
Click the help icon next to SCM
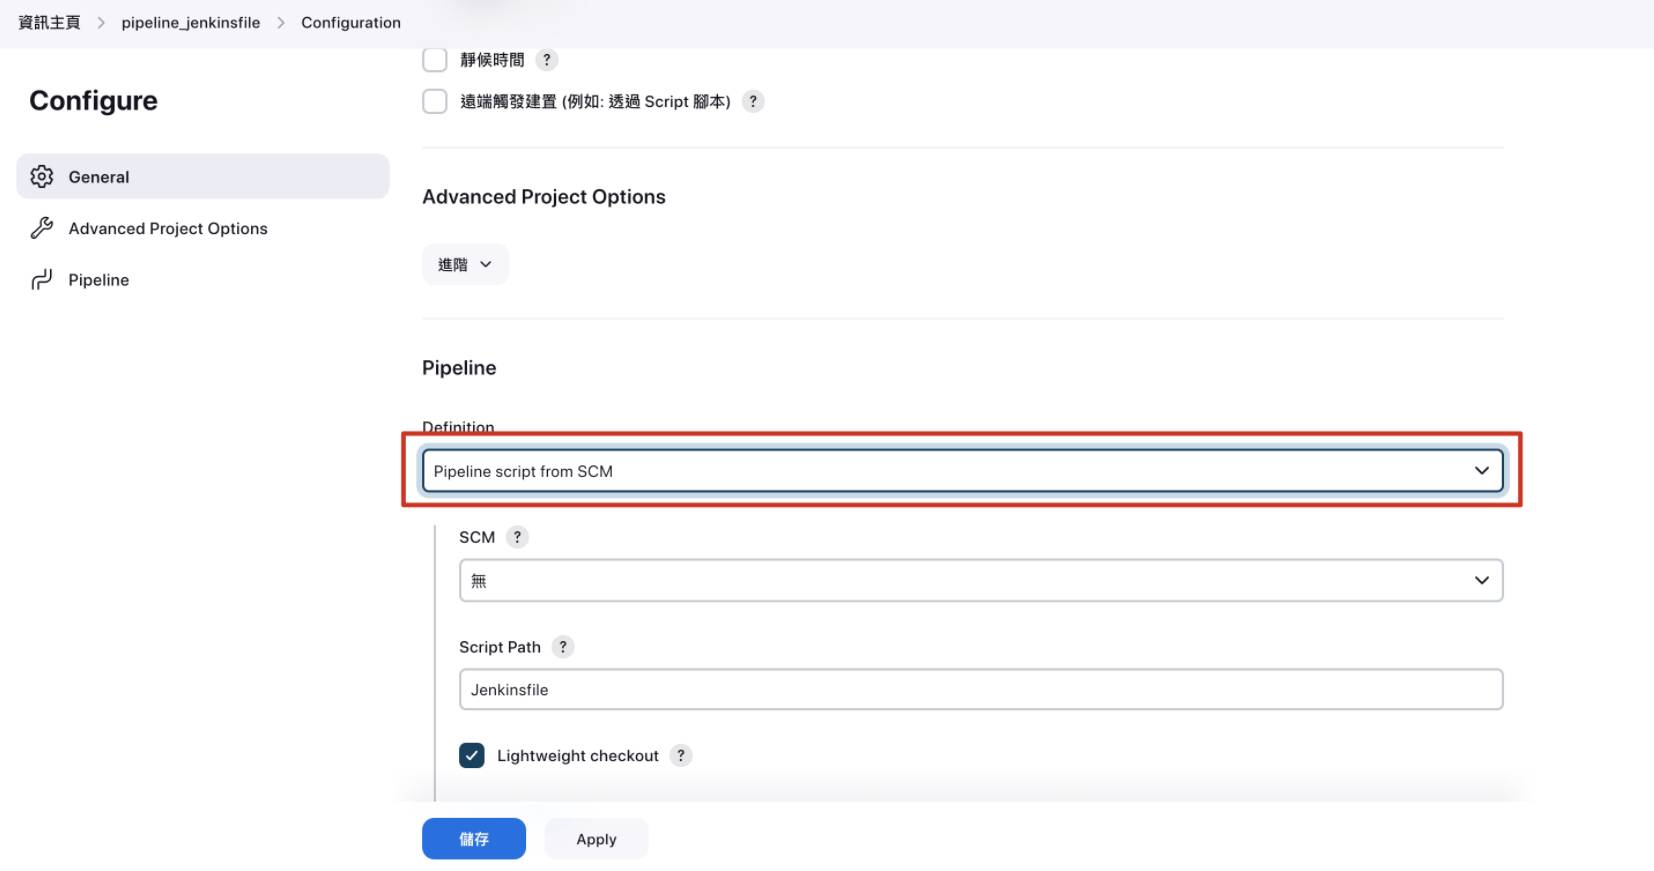[517, 537]
